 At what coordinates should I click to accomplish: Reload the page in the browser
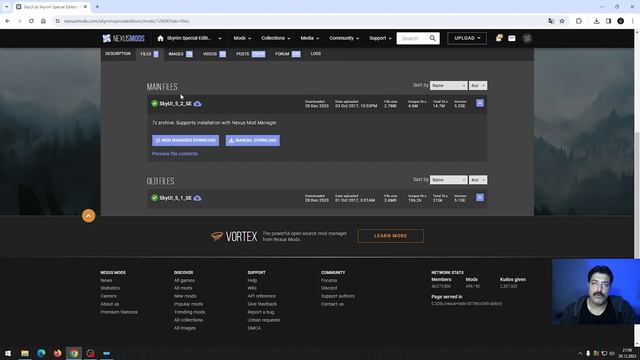31,21
